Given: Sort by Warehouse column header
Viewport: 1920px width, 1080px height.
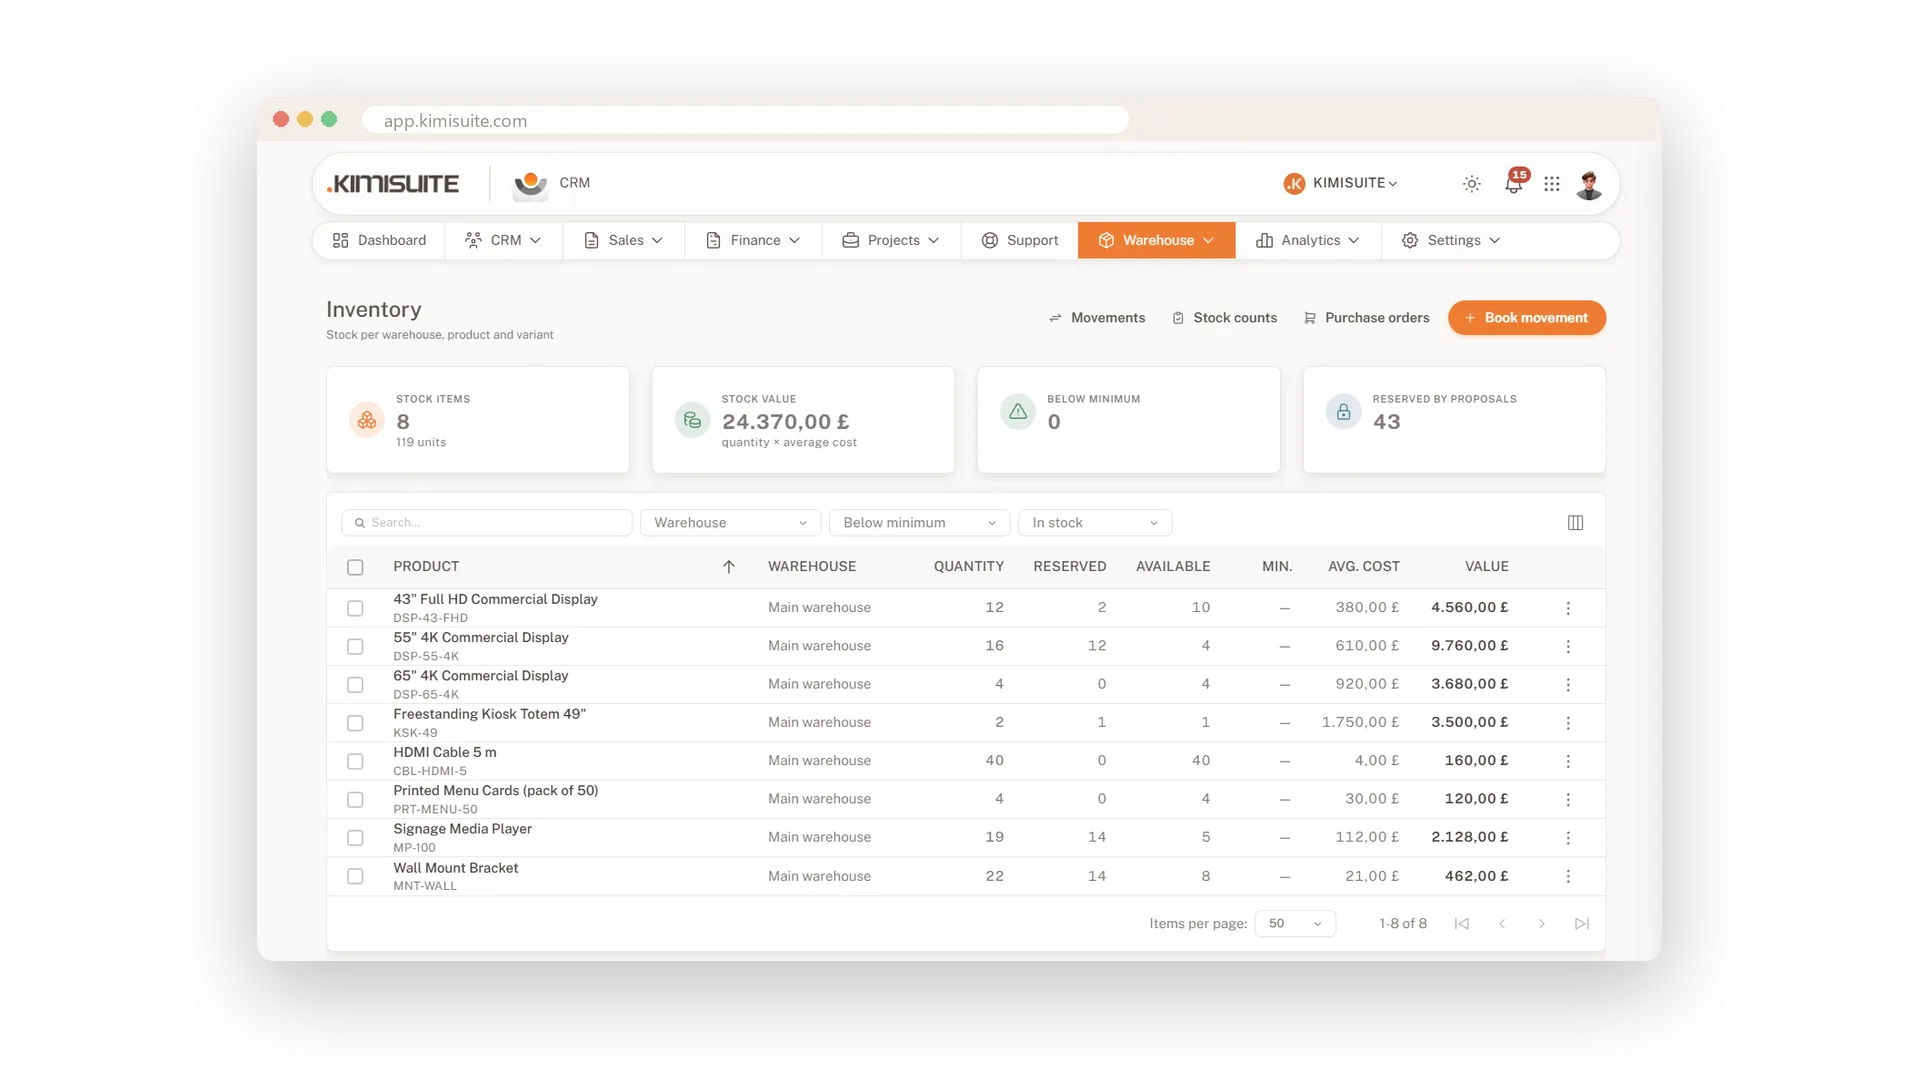Looking at the screenshot, I should pyautogui.click(x=812, y=567).
